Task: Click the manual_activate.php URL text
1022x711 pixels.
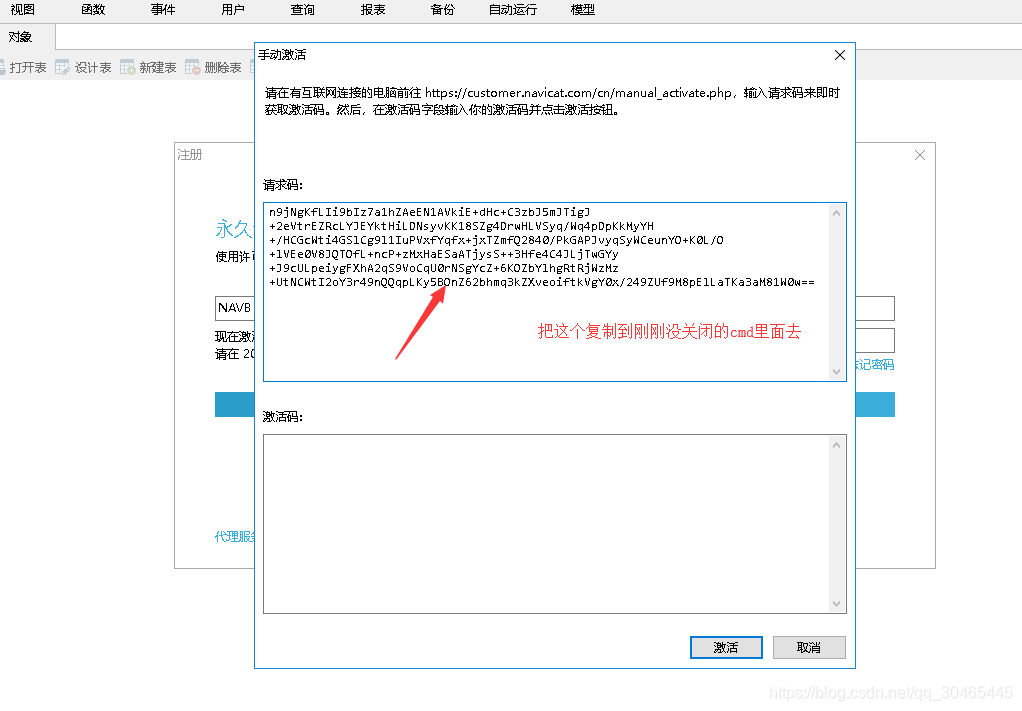Action: 579,93
